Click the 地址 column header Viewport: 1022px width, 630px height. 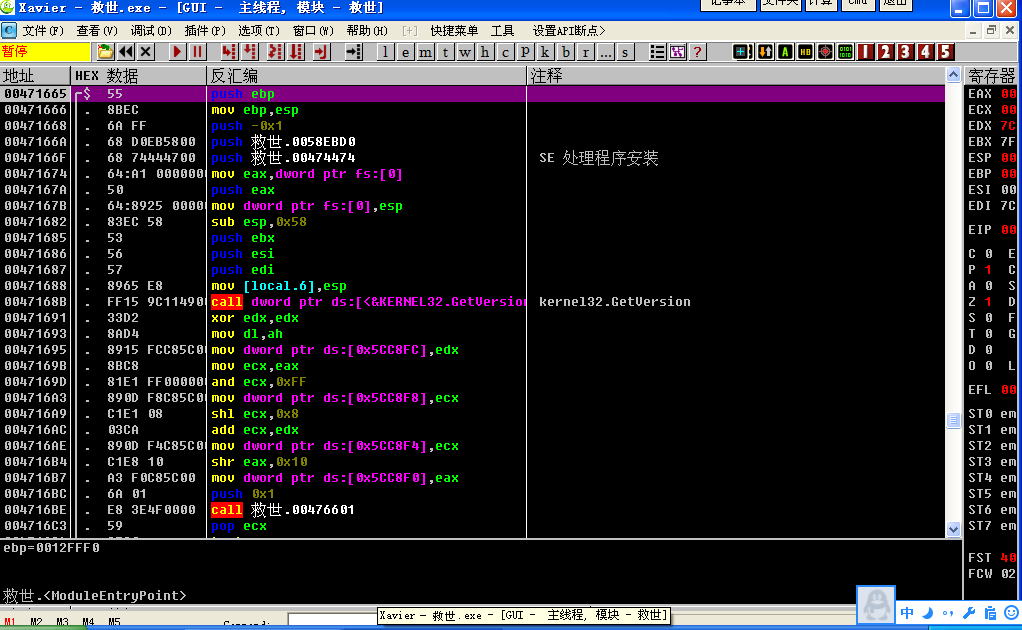[35, 76]
